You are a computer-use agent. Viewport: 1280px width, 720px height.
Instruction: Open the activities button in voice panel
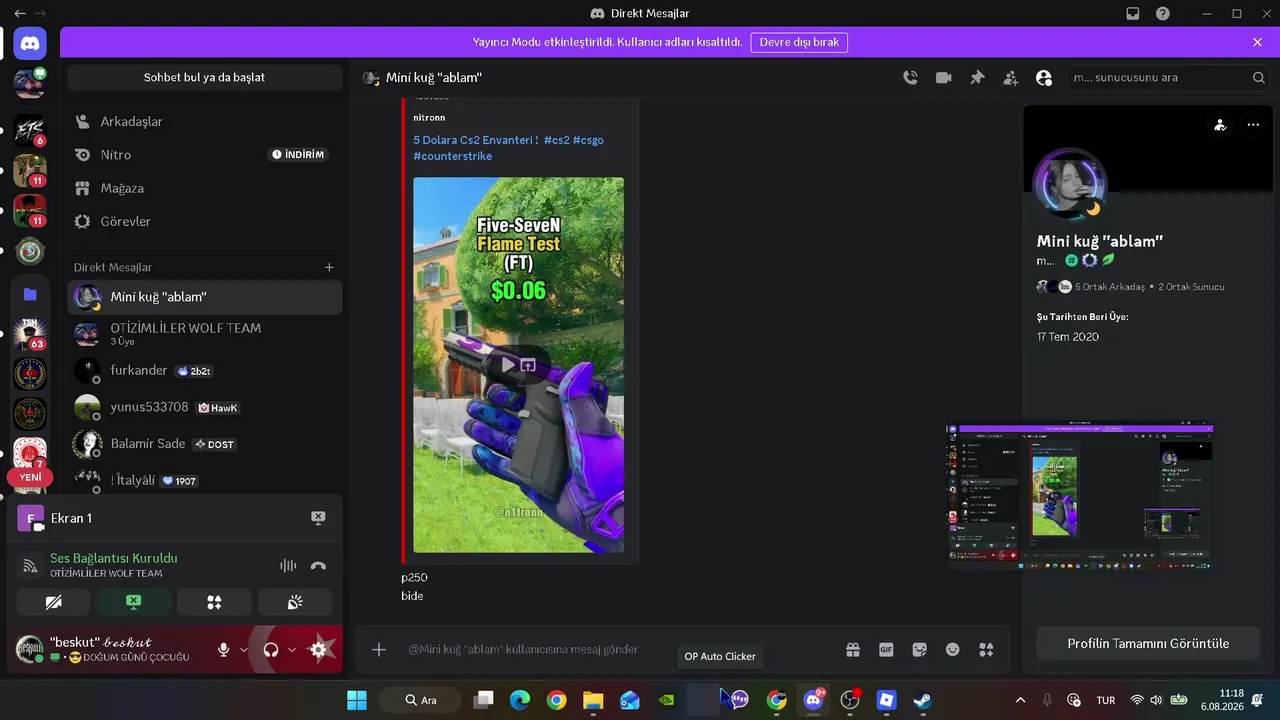coord(214,602)
